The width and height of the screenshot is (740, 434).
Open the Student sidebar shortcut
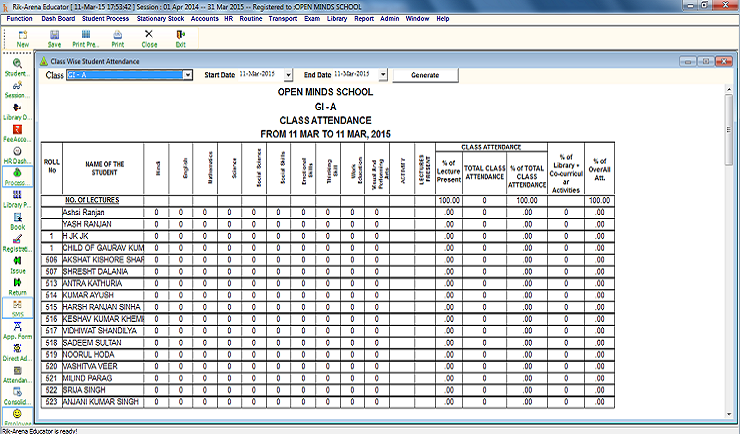(16, 67)
